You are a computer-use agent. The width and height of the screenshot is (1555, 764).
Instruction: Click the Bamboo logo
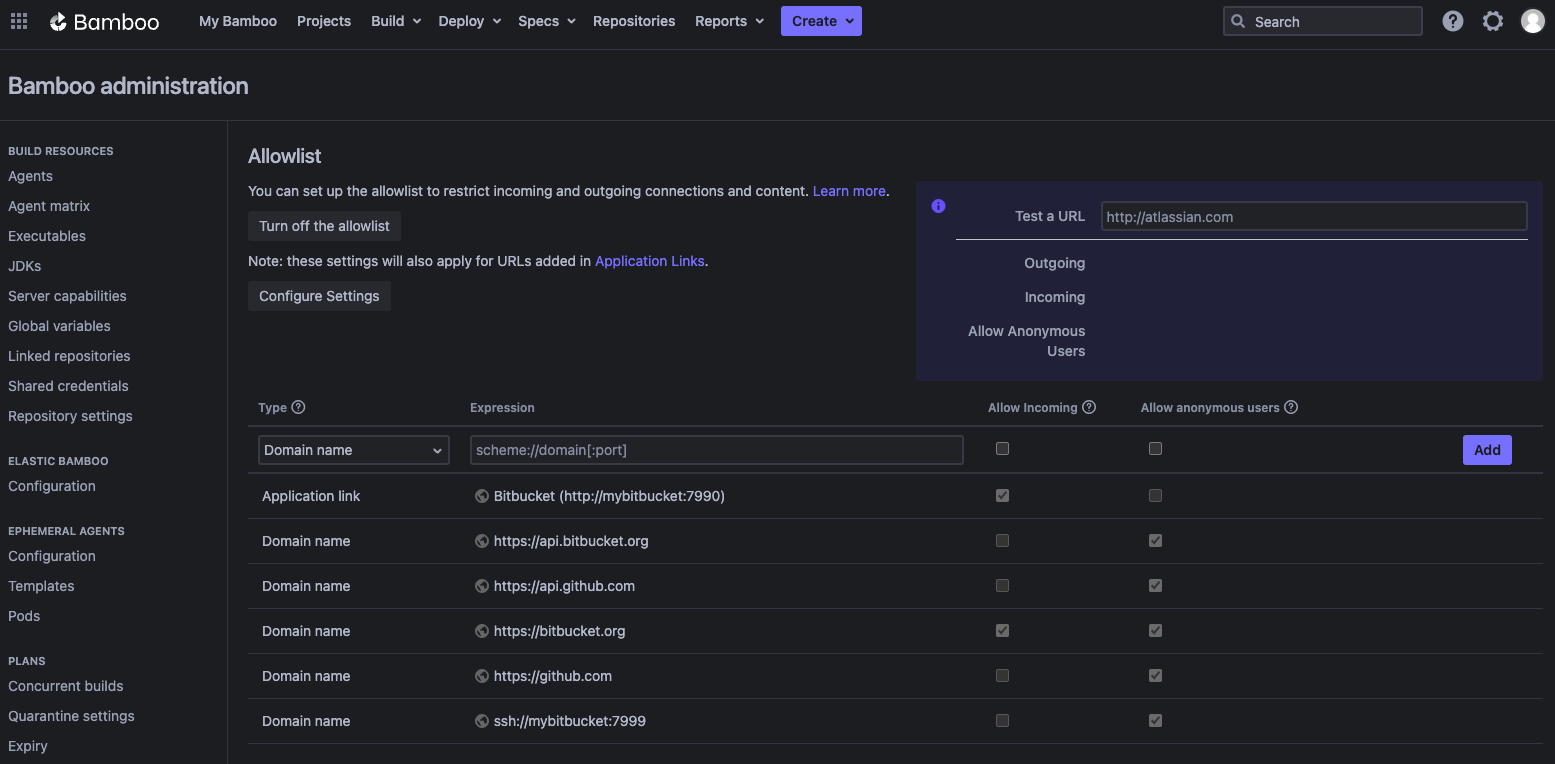104,21
